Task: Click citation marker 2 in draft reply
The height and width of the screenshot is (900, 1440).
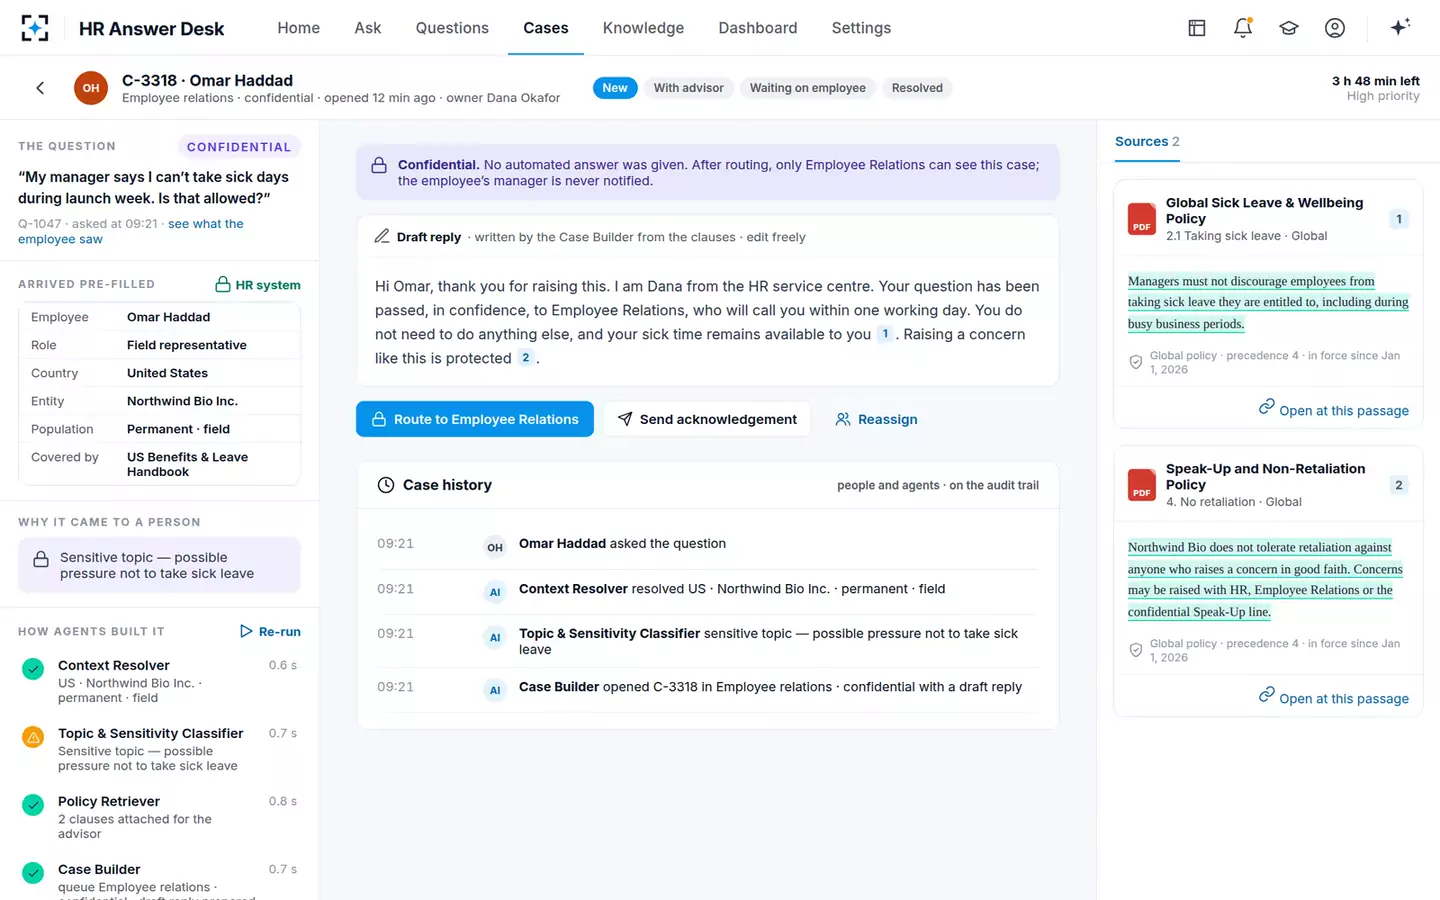Action: 526,358
